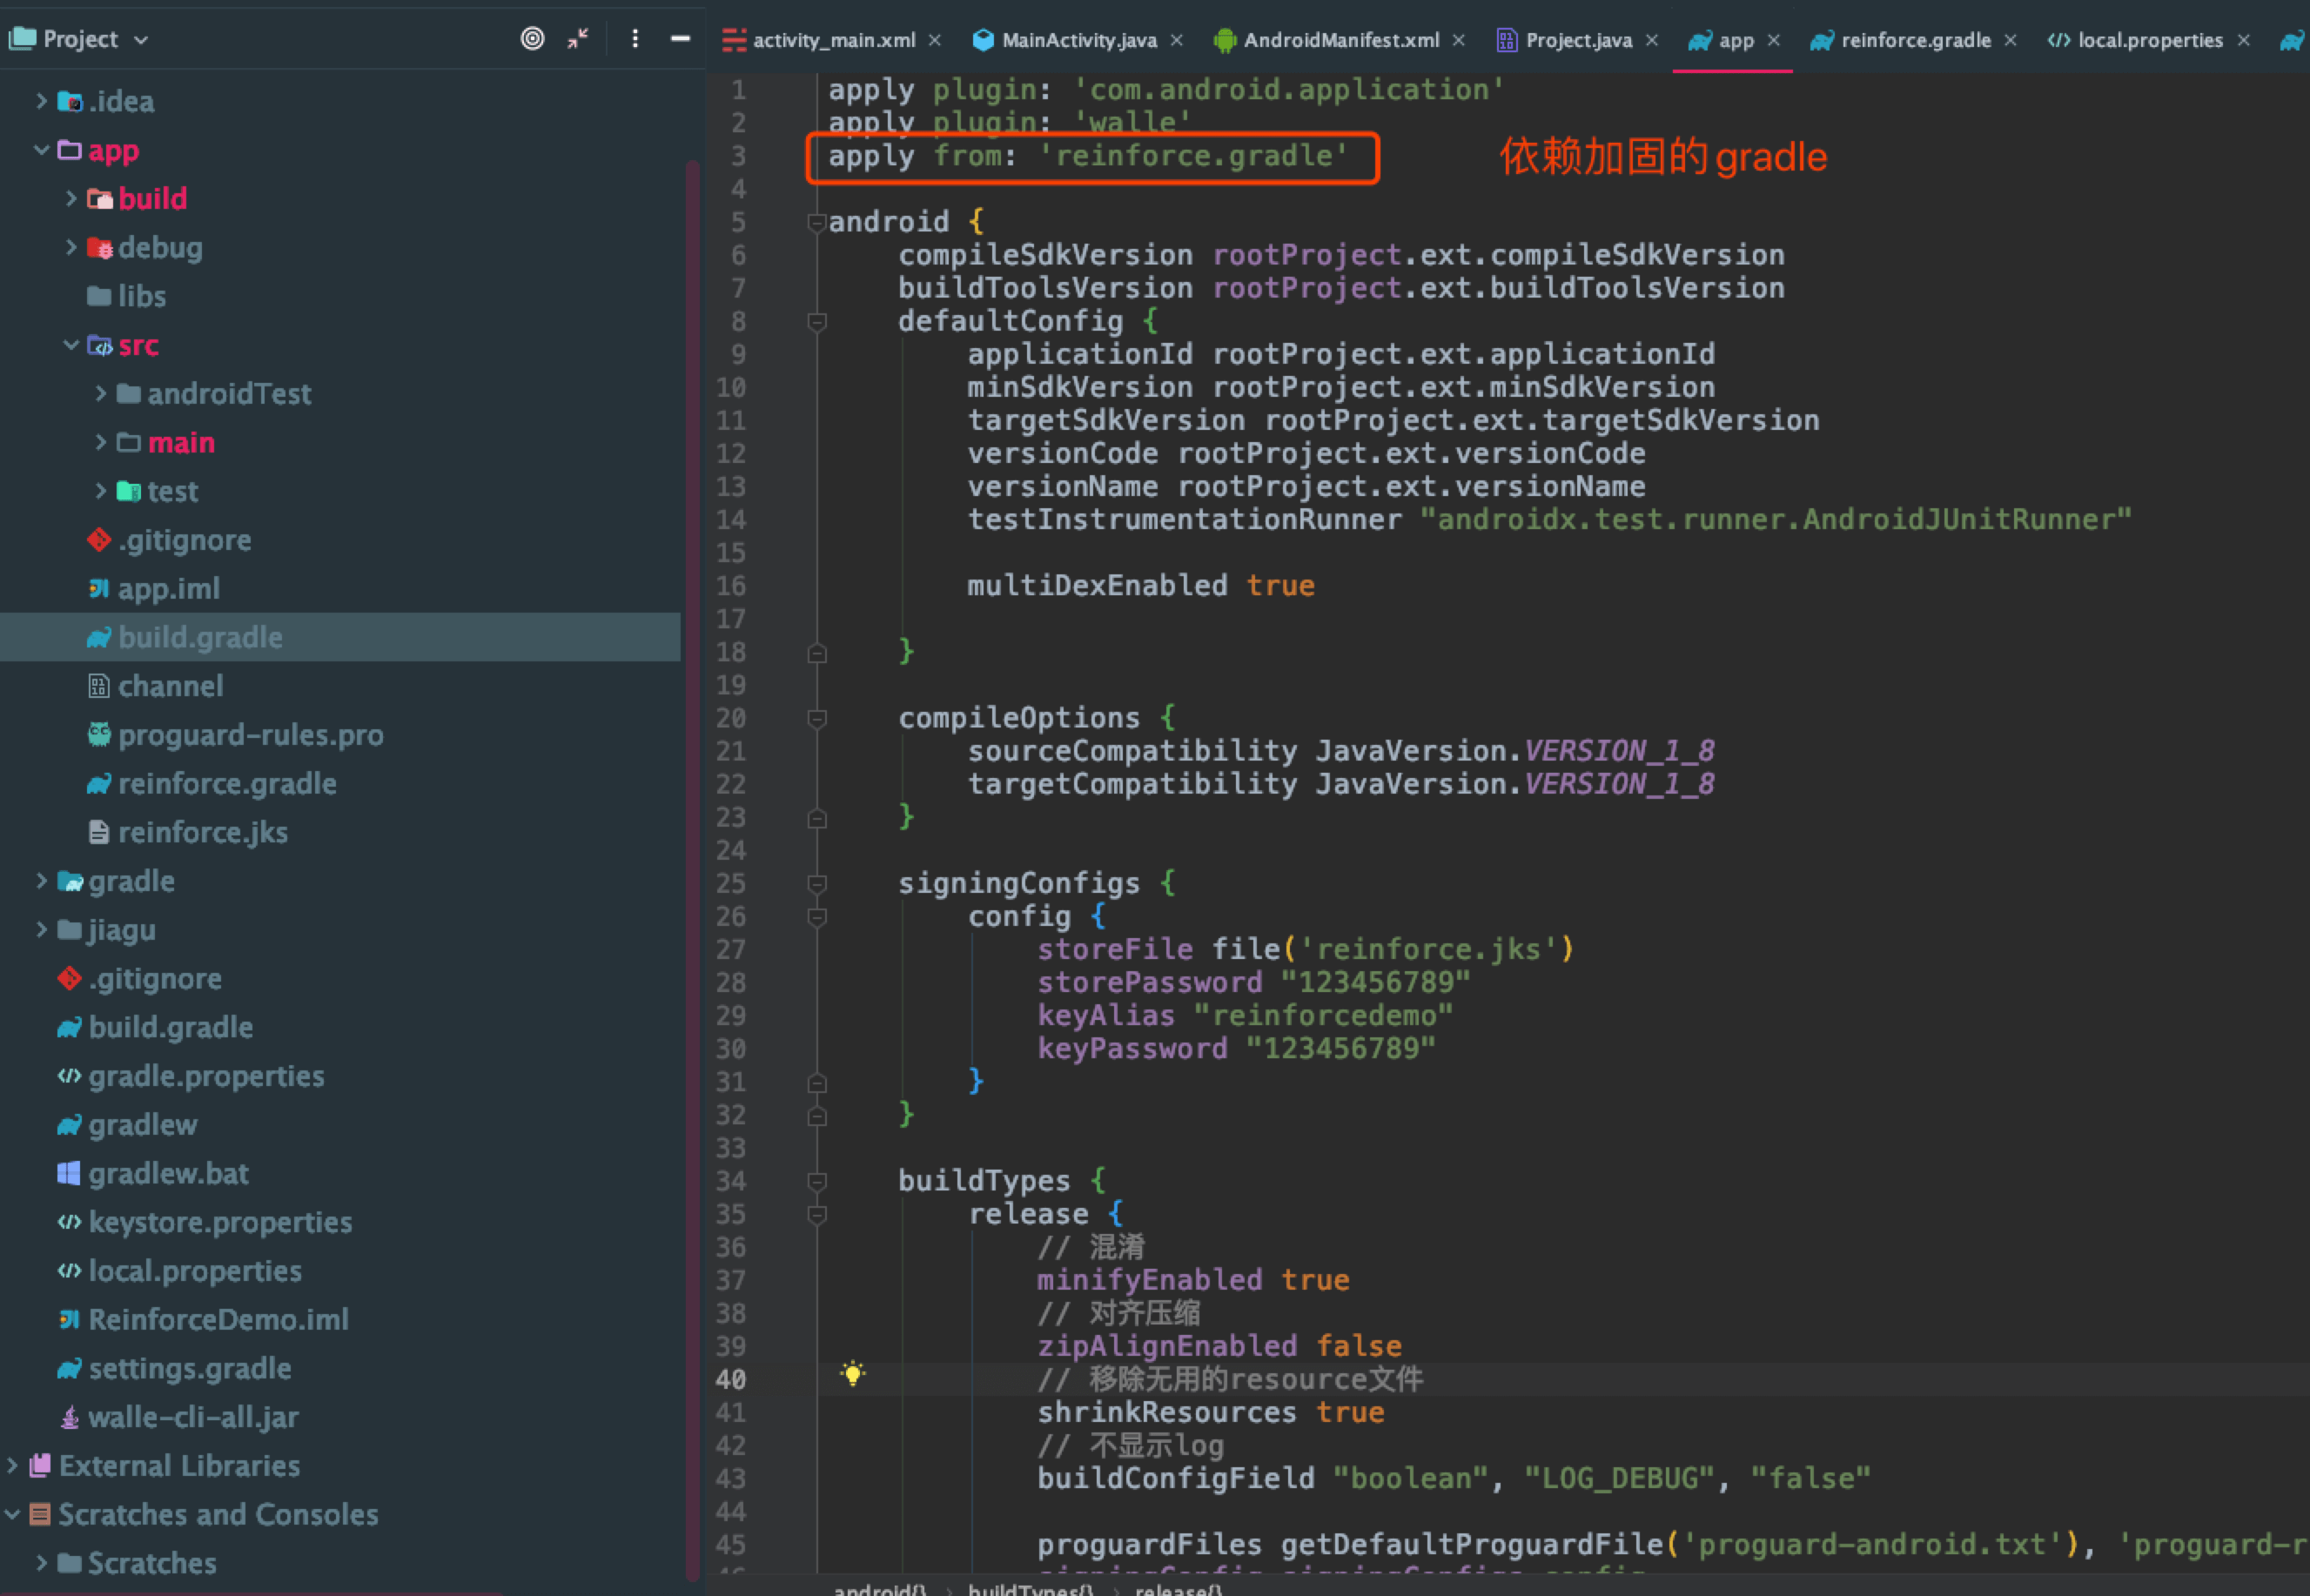The width and height of the screenshot is (2310, 1596).
Task: Expand the build folder under app
Action: pyautogui.click(x=71, y=198)
